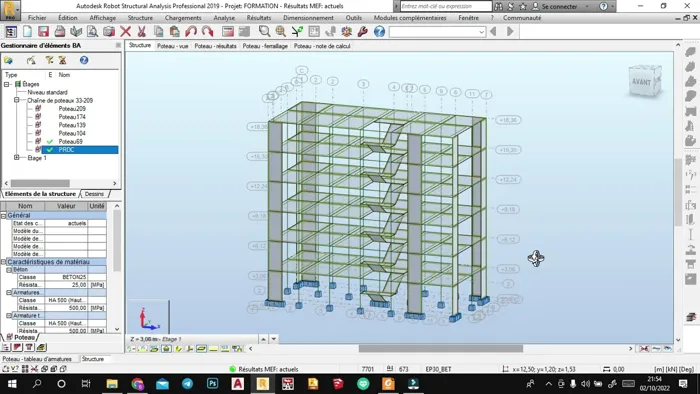Collapse the Chaîne de poteaux 33-209 node
This screenshot has height=394, width=700.
pyautogui.click(x=17, y=100)
